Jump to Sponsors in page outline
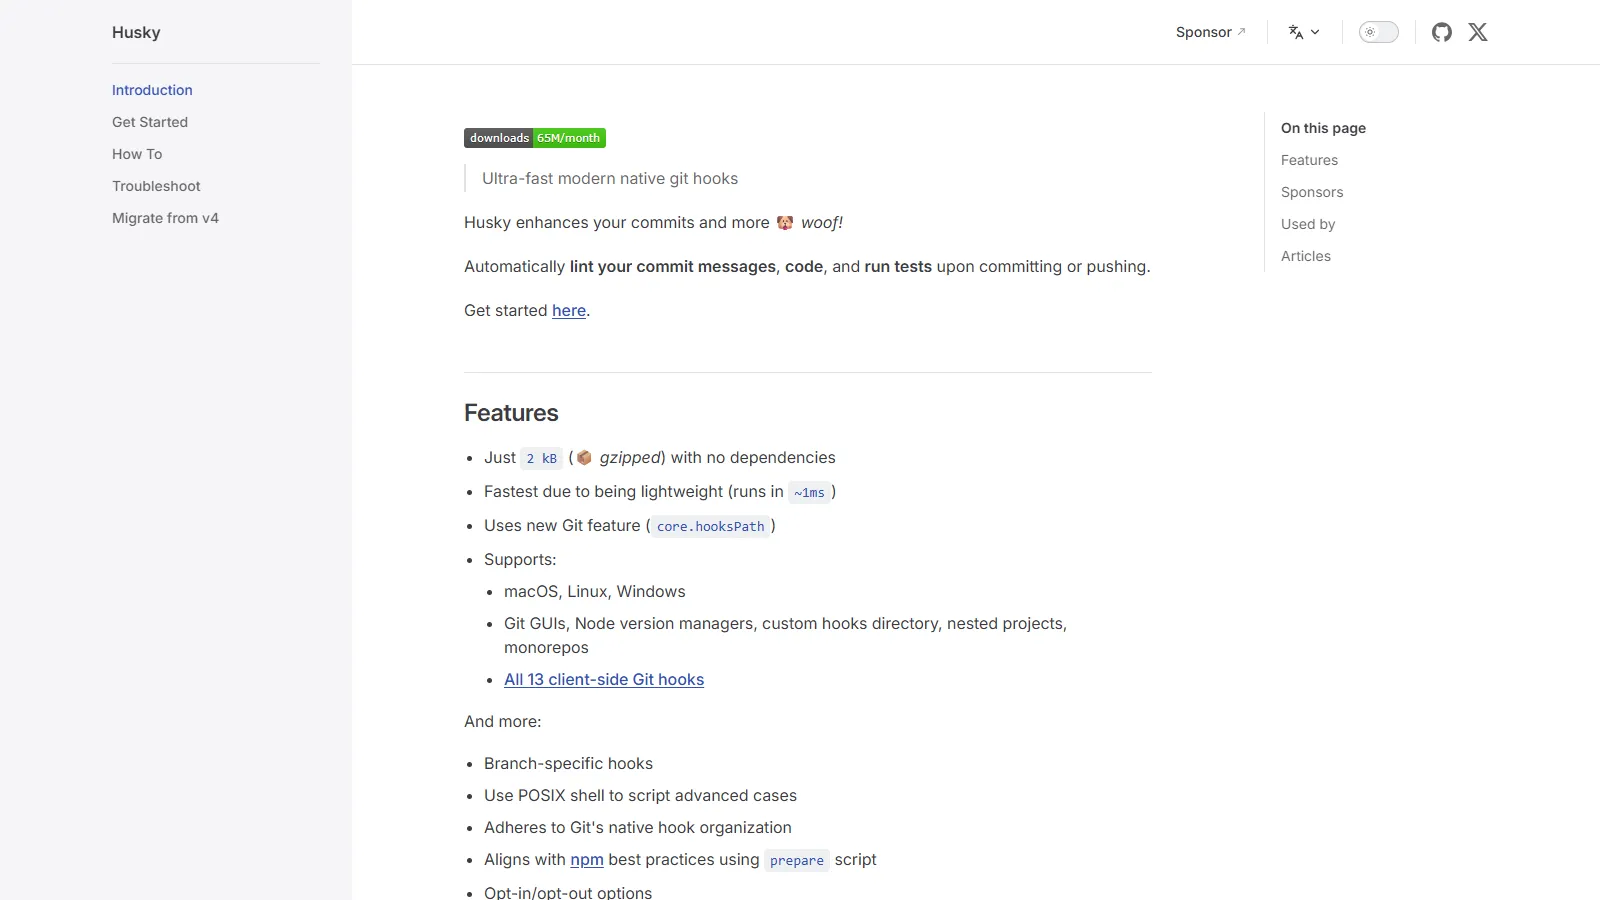Image resolution: width=1600 pixels, height=900 pixels. [1312, 192]
